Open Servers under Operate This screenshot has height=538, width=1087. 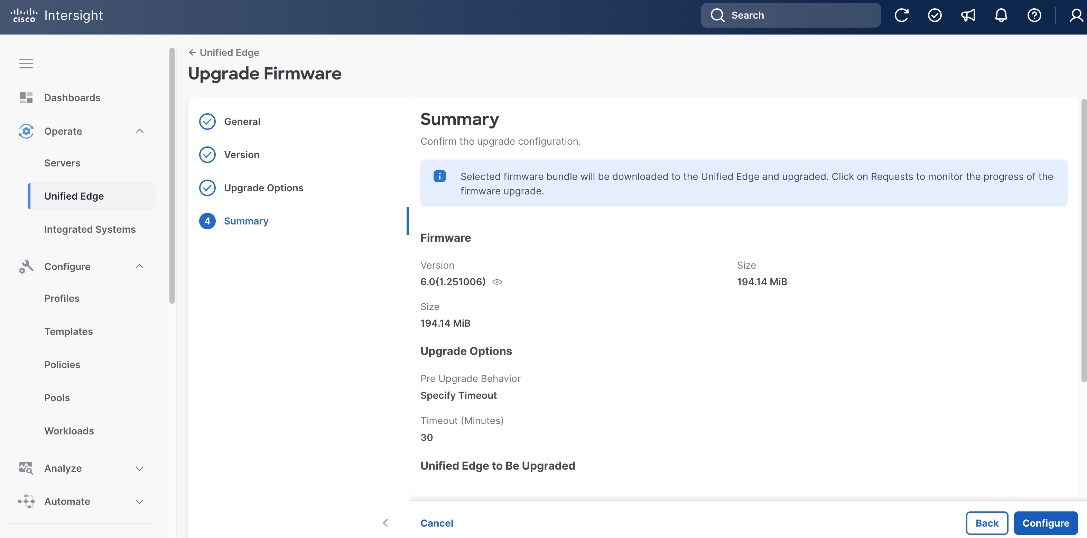click(x=62, y=163)
